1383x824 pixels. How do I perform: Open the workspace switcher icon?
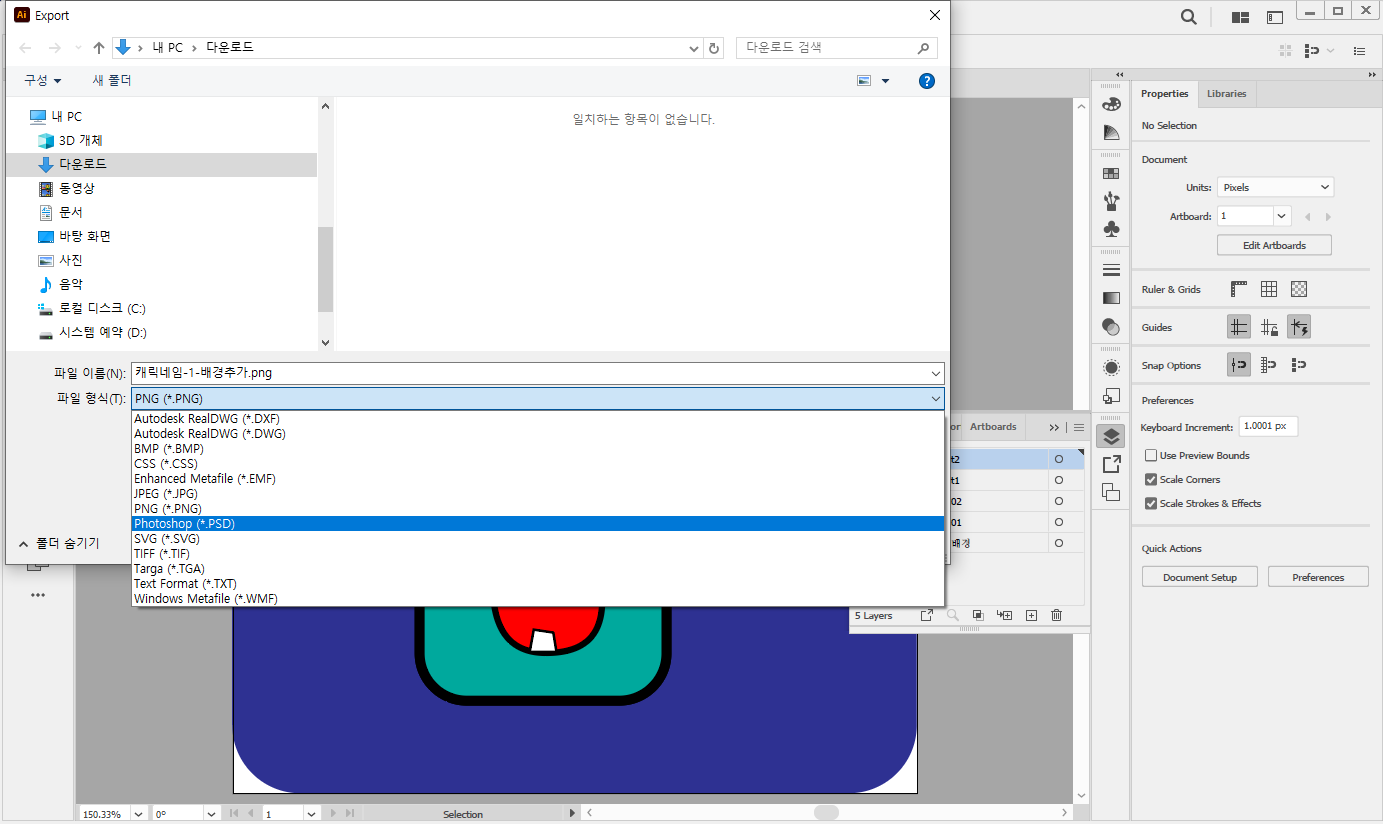(1275, 17)
